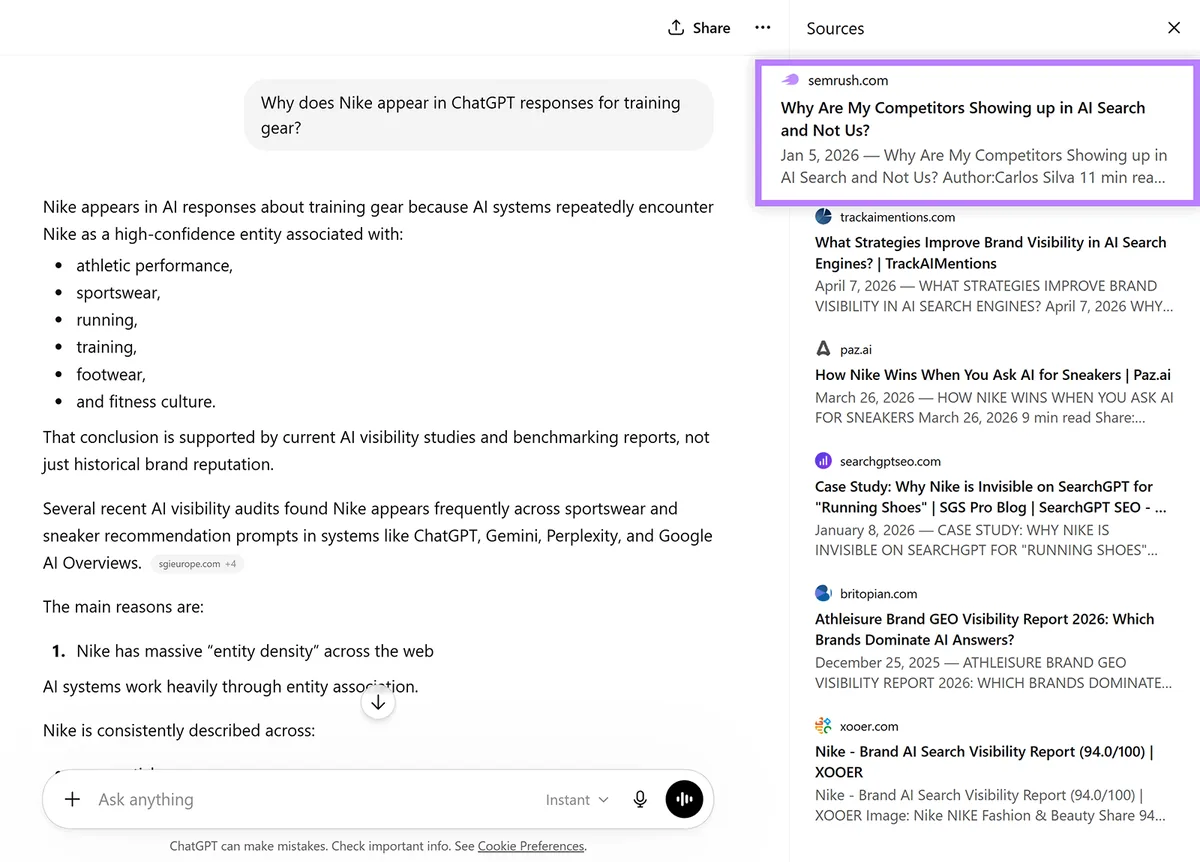
Task: Open the XOOER Nike visibility report
Action: pyautogui.click(x=984, y=762)
